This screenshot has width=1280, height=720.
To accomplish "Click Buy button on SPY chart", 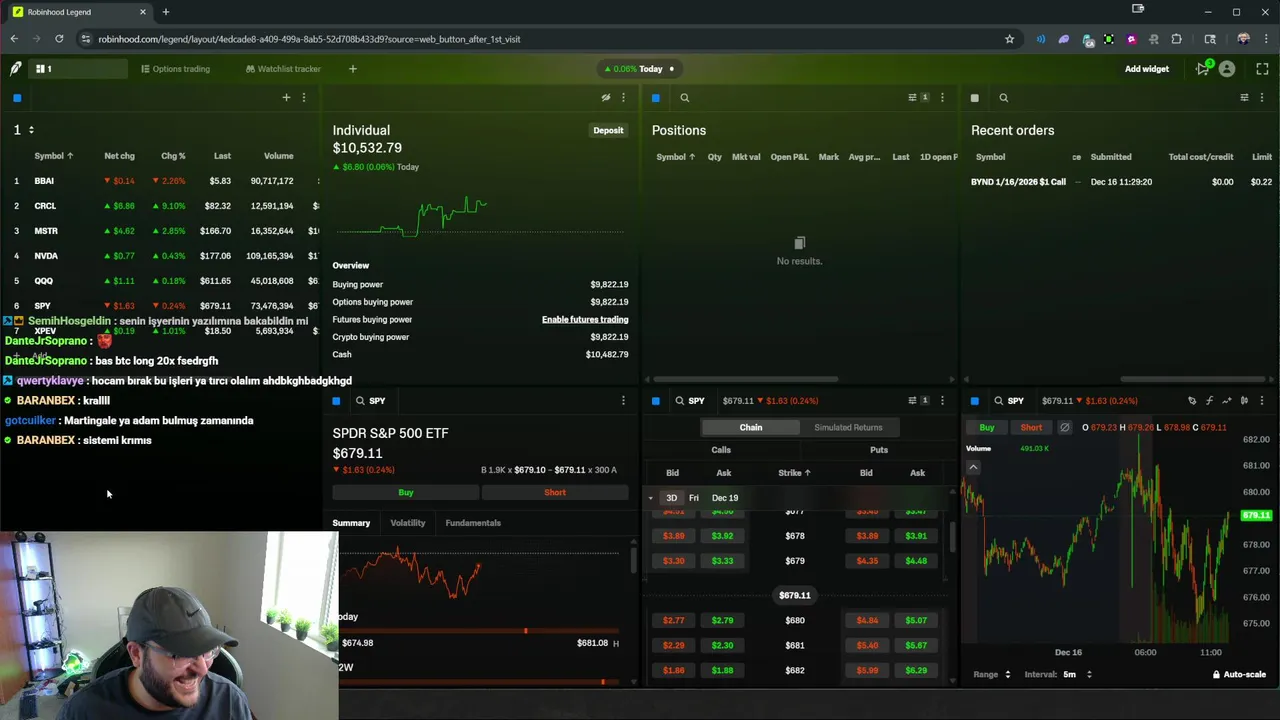I will [x=987, y=428].
